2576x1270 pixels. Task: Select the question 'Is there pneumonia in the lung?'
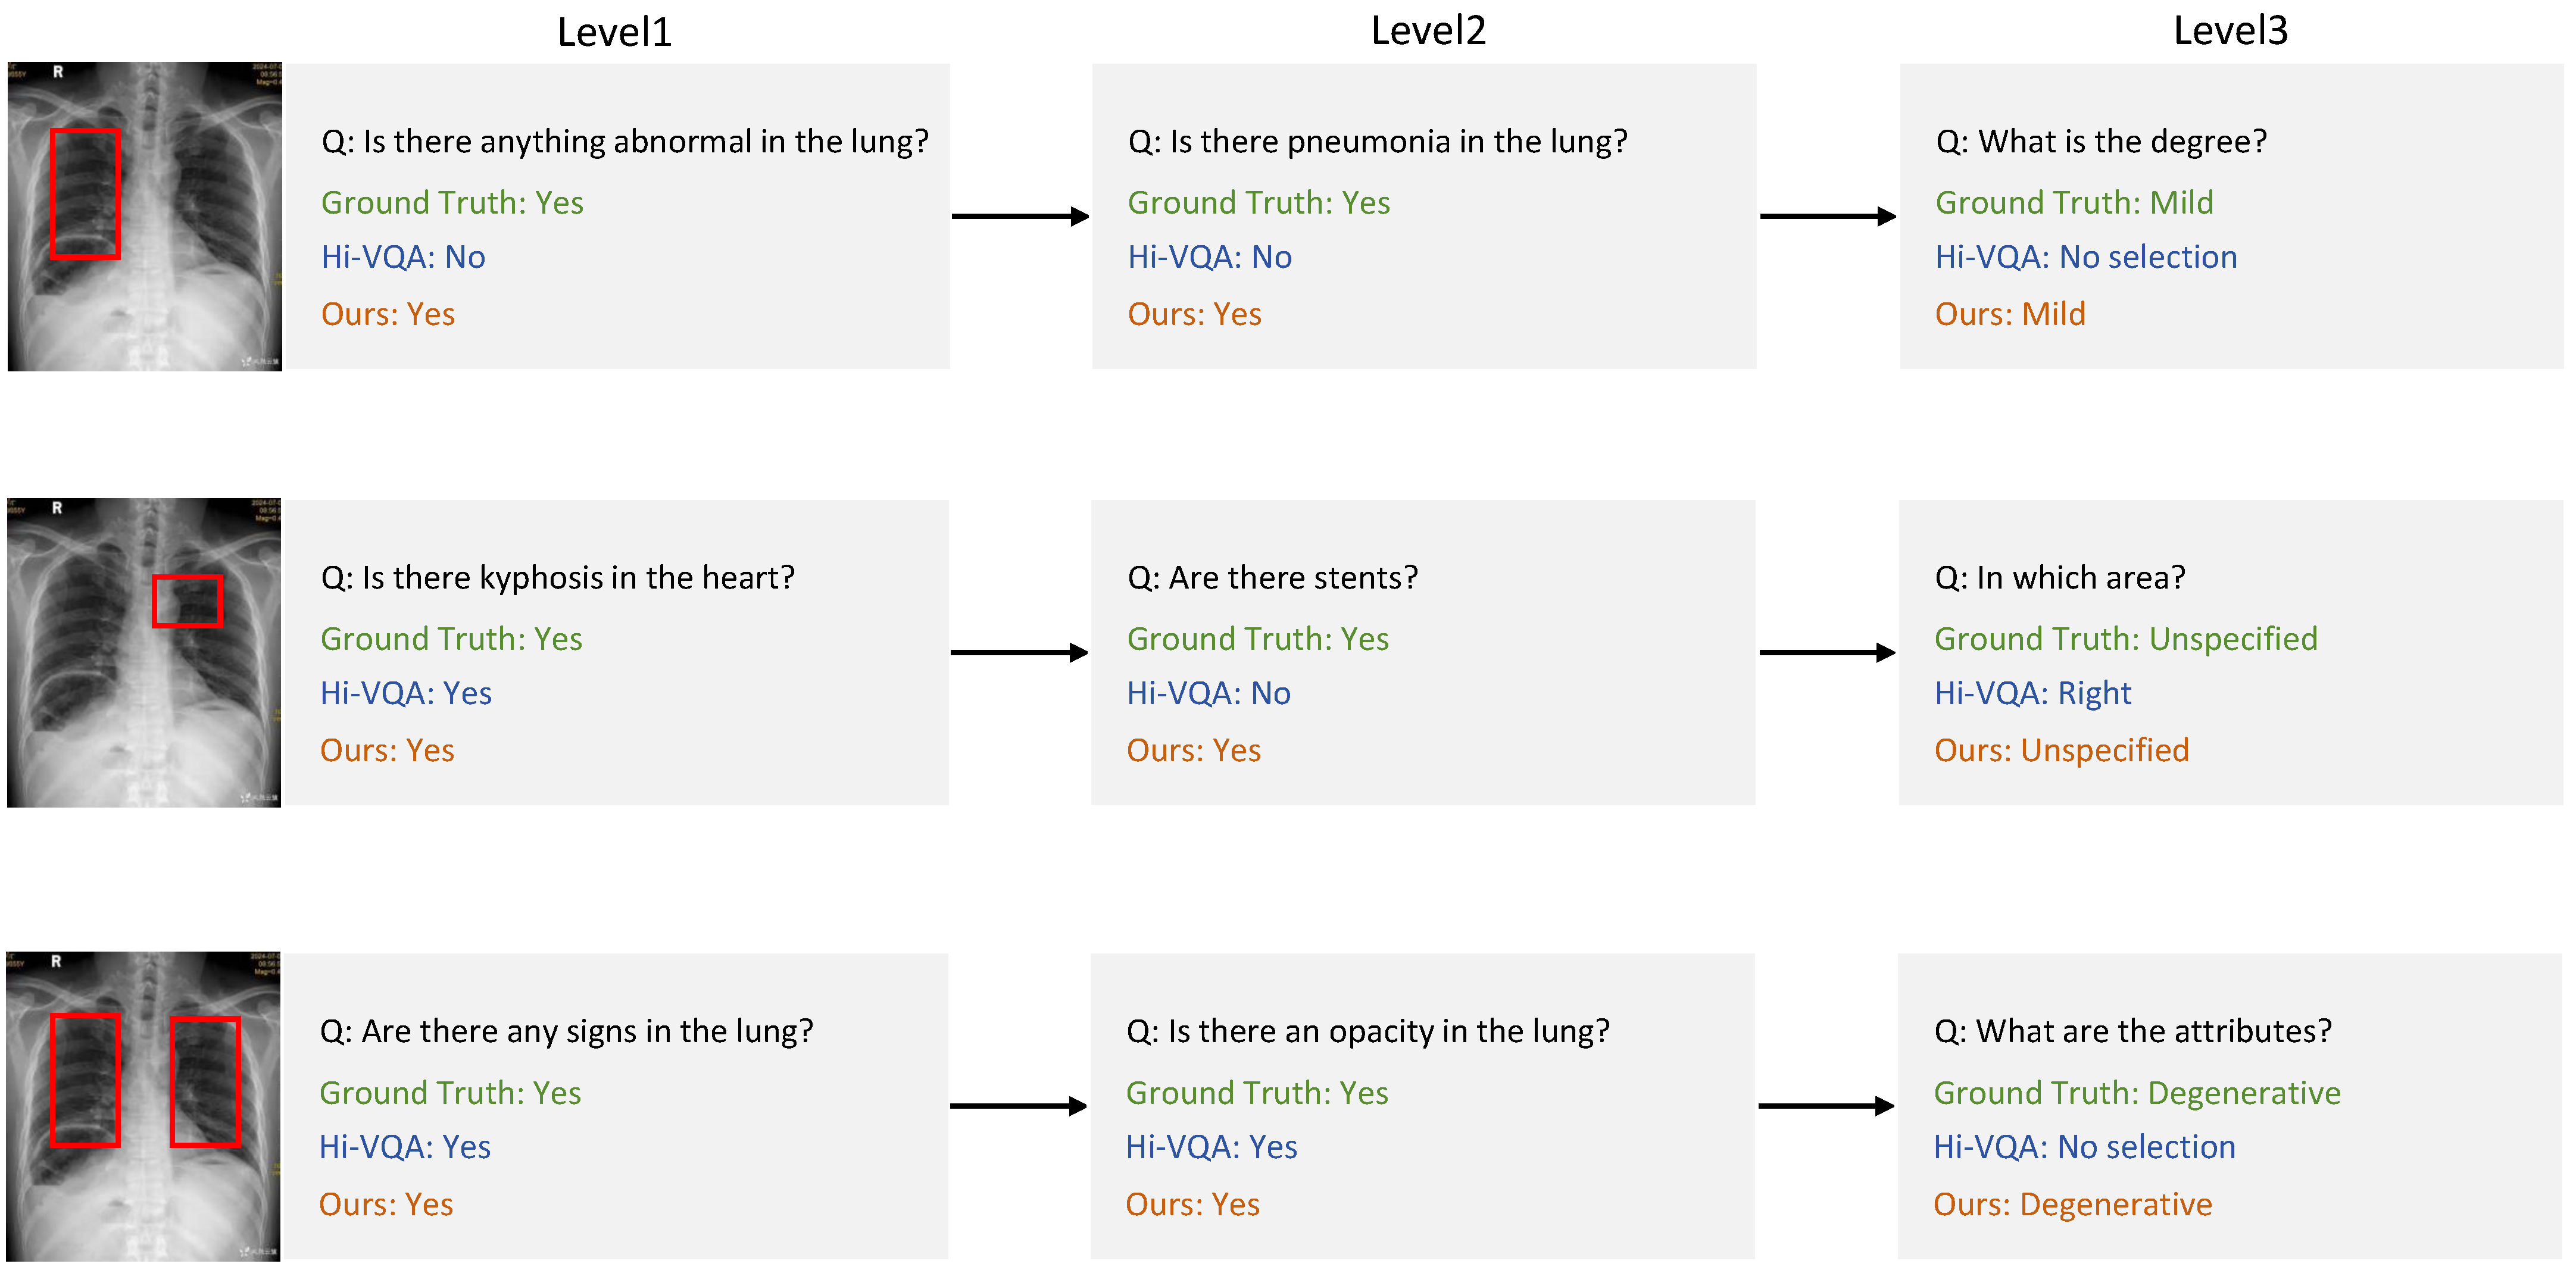tap(1377, 142)
